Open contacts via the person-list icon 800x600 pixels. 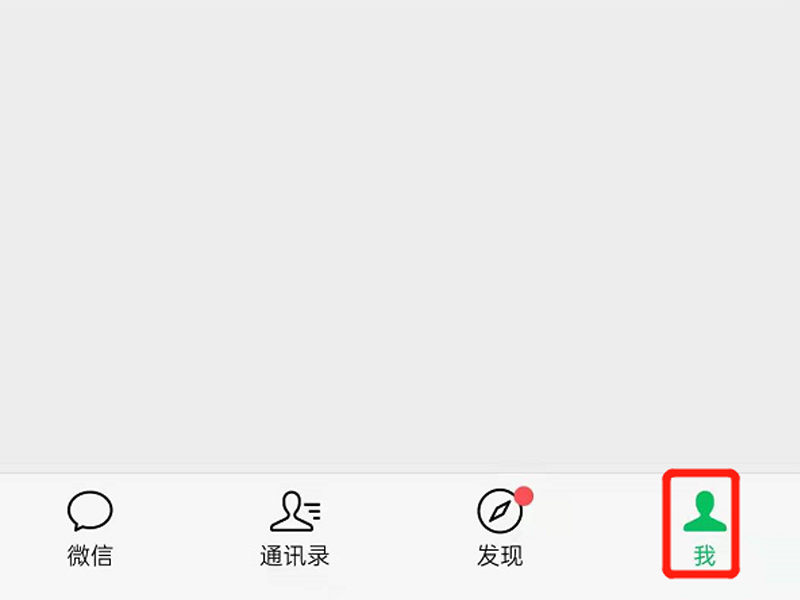295,511
